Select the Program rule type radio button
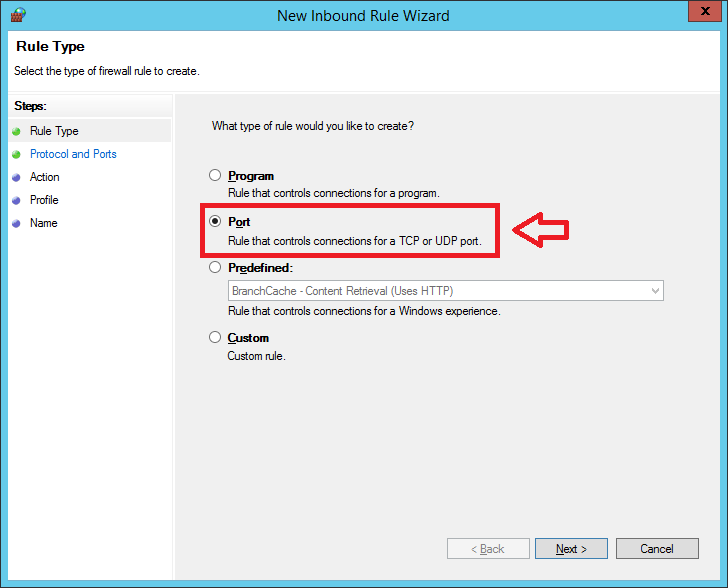The height and width of the screenshot is (588, 728). pyautogui.click(x=215, y=176)
